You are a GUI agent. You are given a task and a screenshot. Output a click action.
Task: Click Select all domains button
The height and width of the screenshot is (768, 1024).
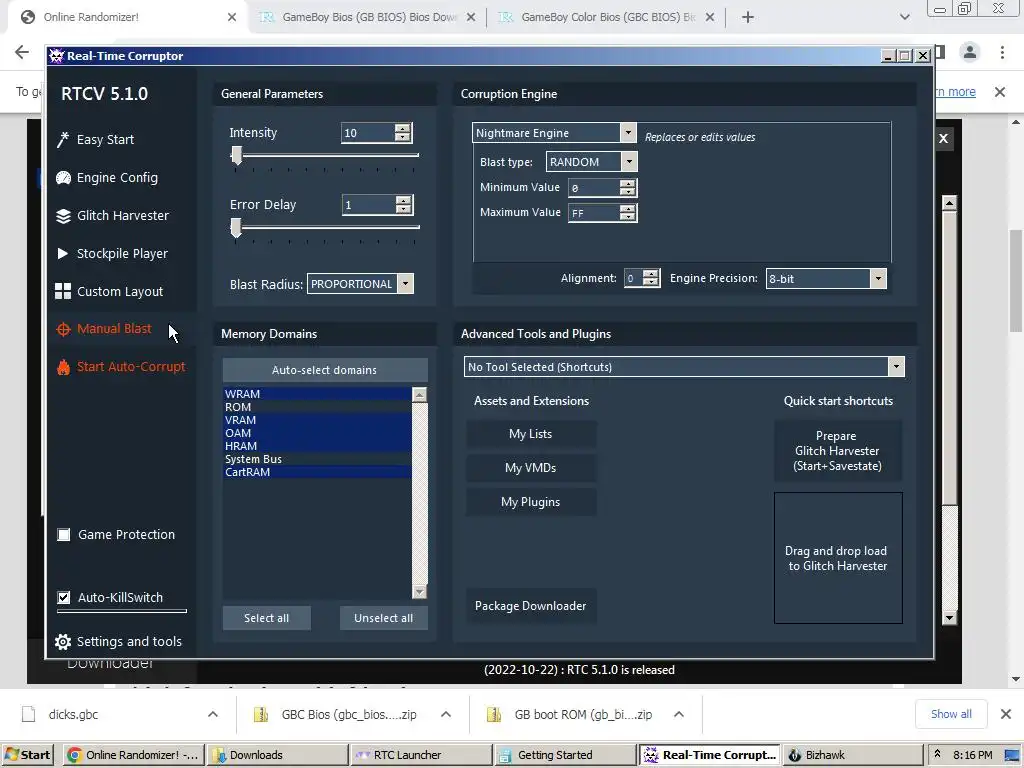click(266, 618)
